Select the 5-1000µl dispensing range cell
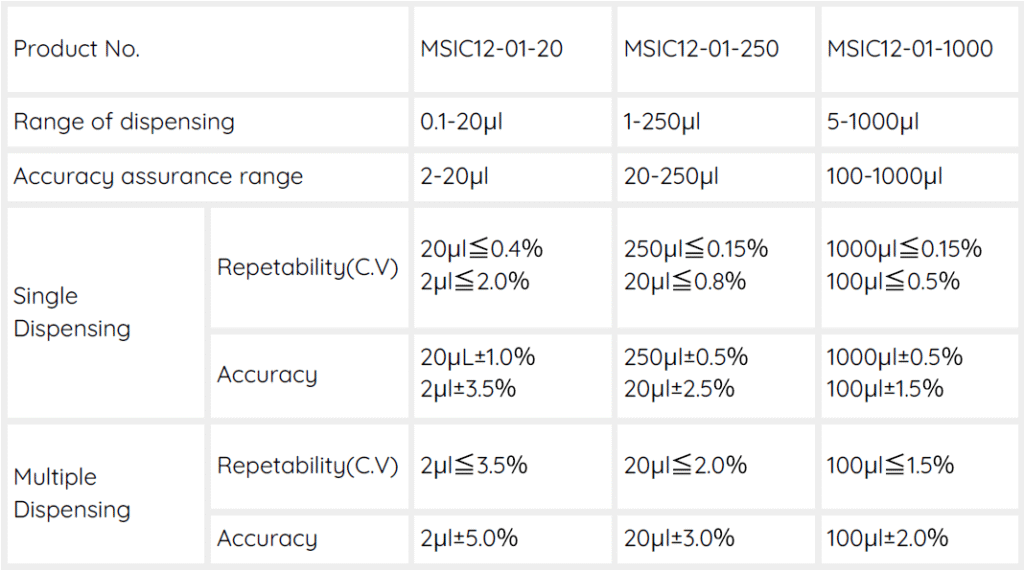Viewport: 1024px width, 571px height. click(x=872, y=122)
